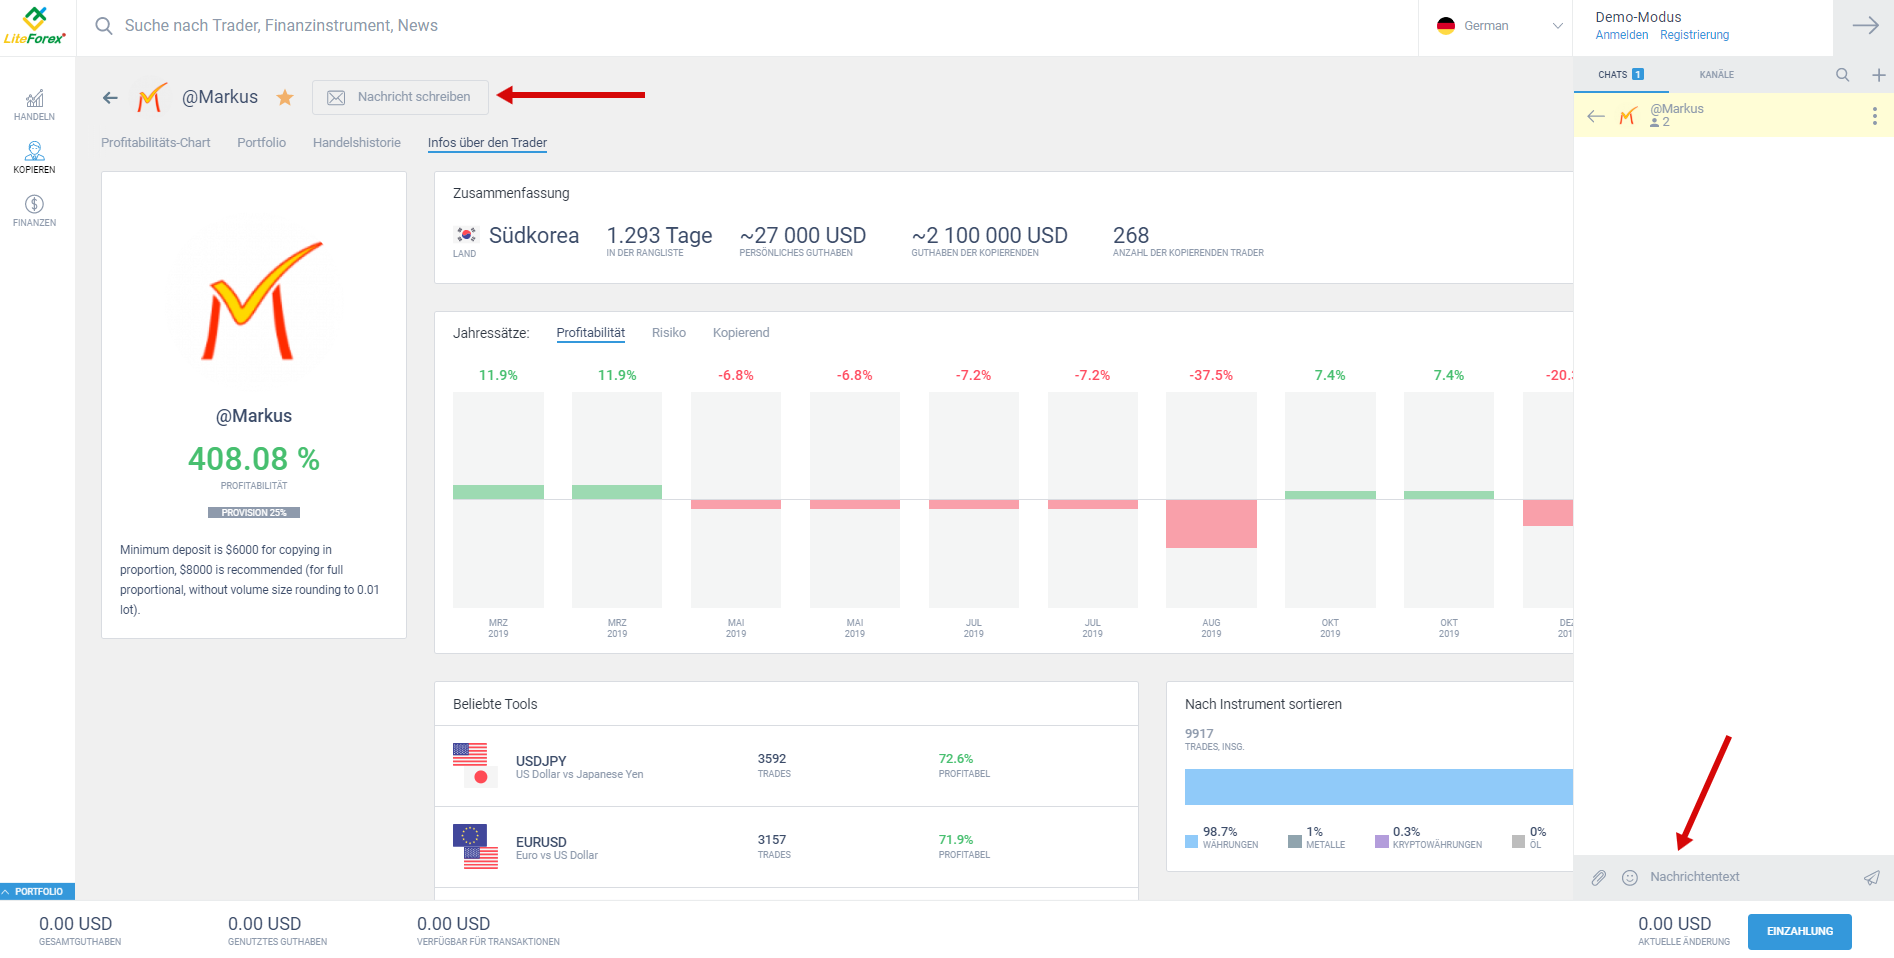Click the Einzahlung button

[1799, 931]
